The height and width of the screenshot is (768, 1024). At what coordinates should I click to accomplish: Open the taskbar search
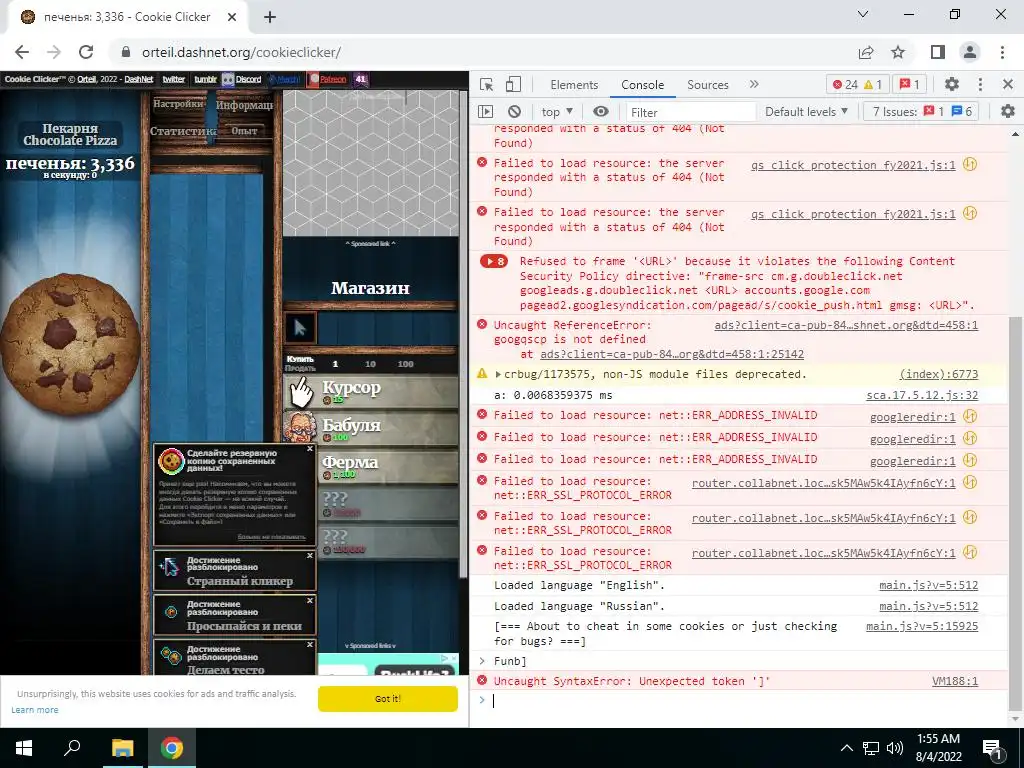(72, 748)
